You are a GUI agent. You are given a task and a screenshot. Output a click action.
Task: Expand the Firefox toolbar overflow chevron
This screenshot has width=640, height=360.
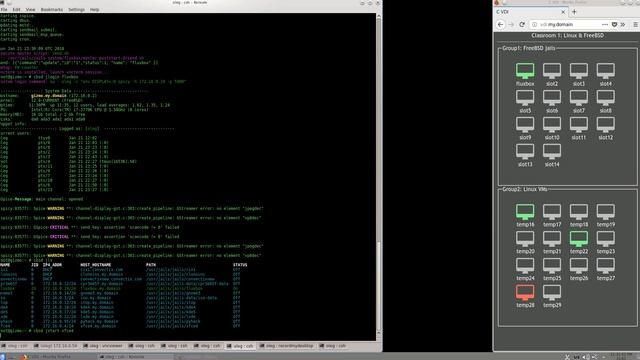623,24
